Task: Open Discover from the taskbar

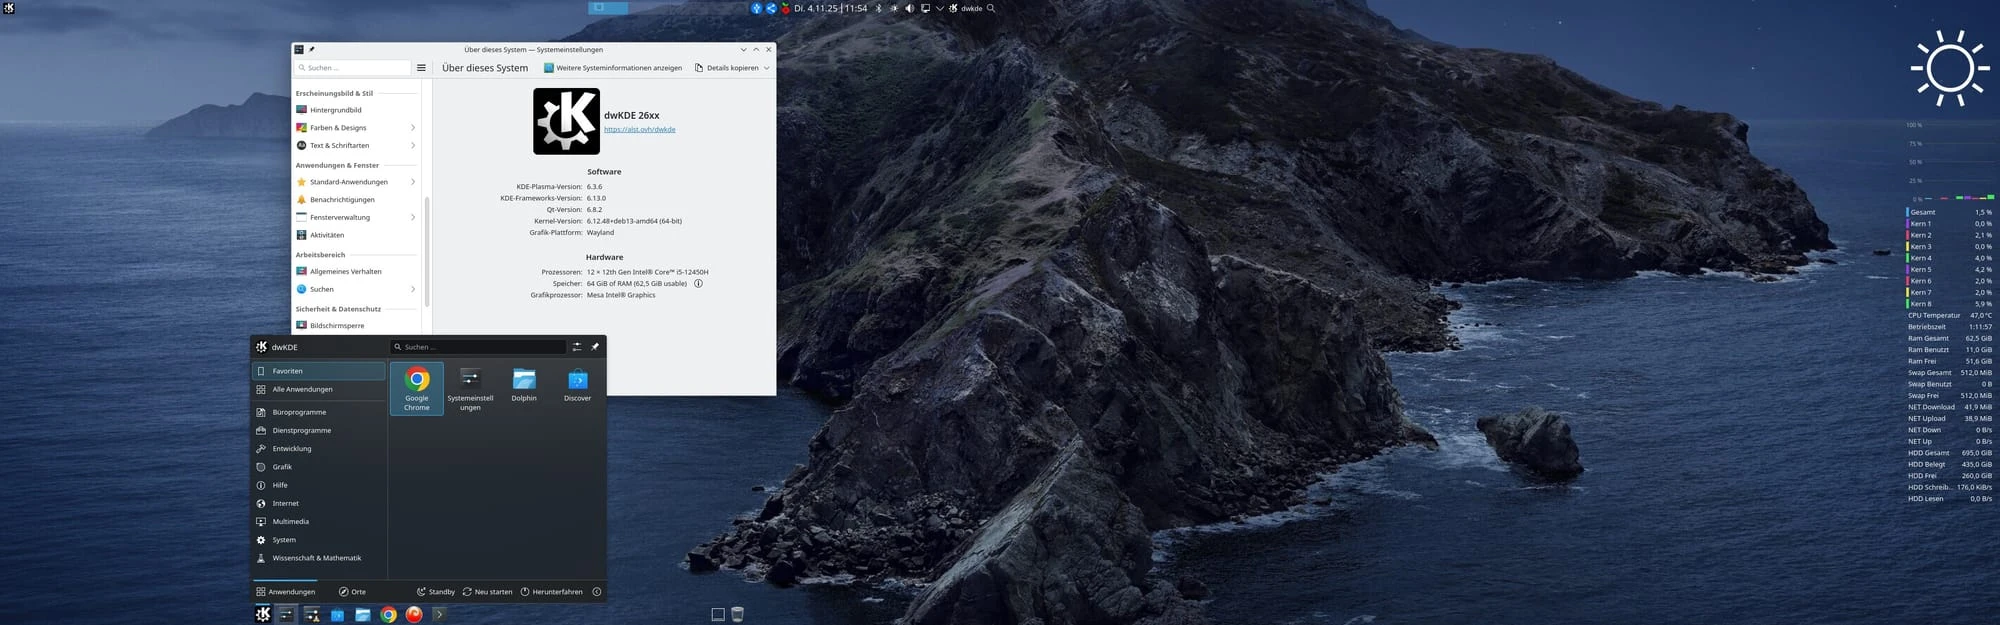Action: point(337,614)
